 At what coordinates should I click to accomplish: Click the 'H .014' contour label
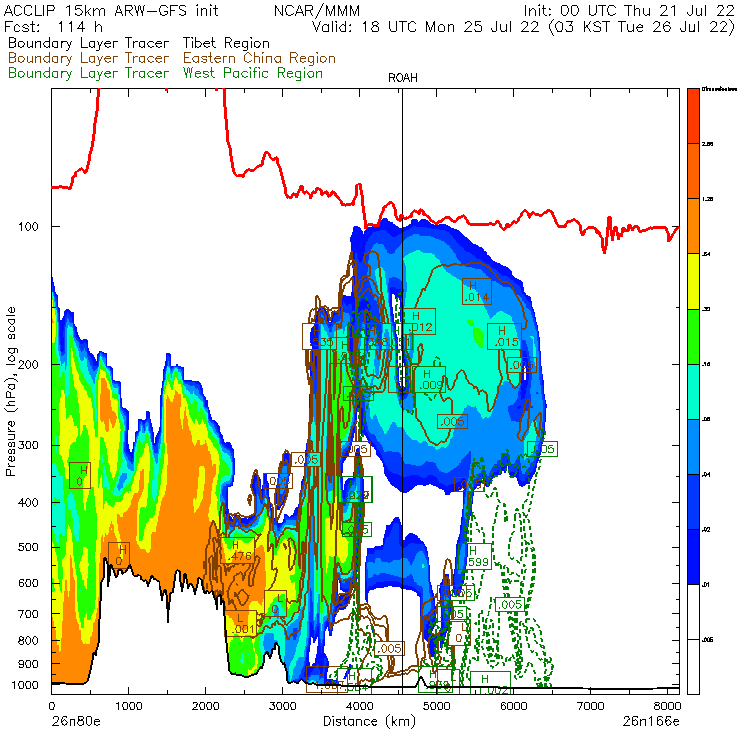[x=477, y=292]
